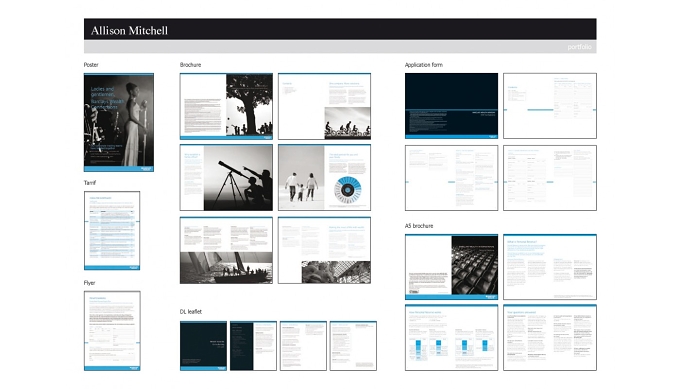Image resolution: width=680 pixels, height=389 pixels.
Task: Click the 'Flyer' section label
Action: pos(89,283)
